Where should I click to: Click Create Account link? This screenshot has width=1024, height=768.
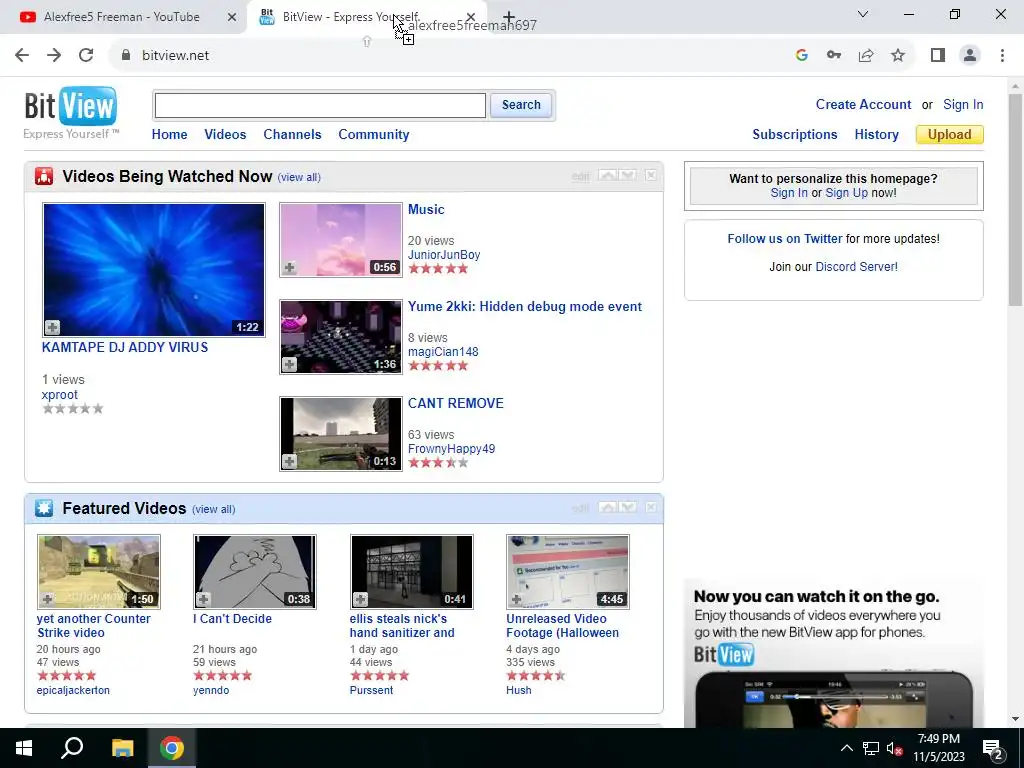tap(863, 104)
